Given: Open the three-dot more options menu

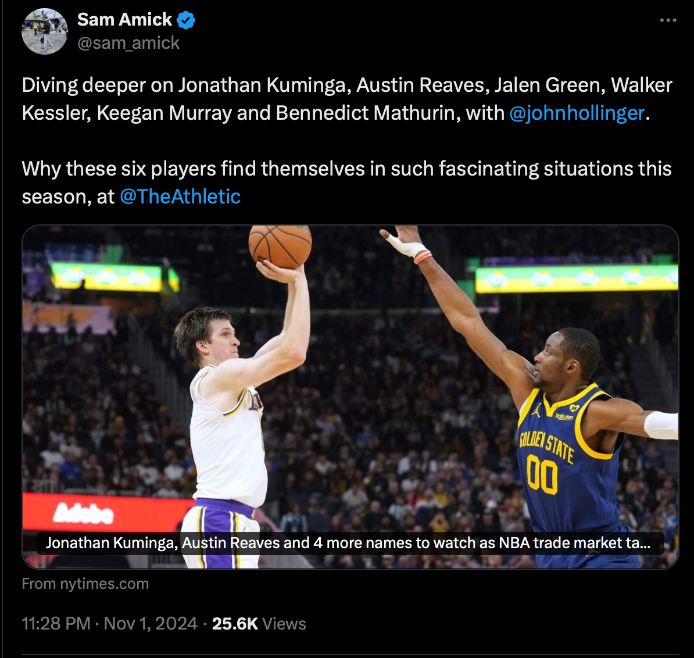Looking at the screenshot, I should (x=668, y=20).
